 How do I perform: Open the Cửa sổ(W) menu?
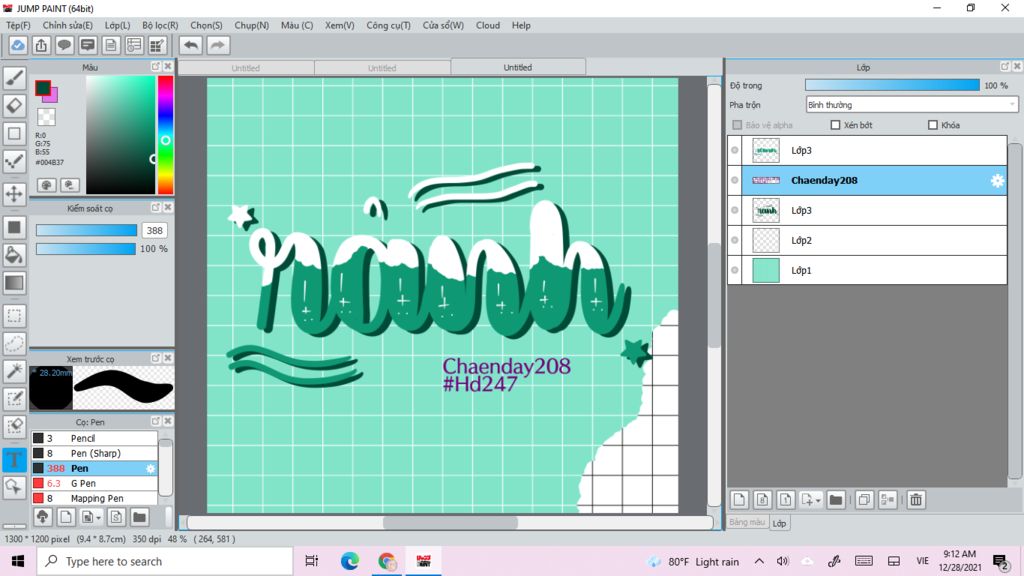443,25
